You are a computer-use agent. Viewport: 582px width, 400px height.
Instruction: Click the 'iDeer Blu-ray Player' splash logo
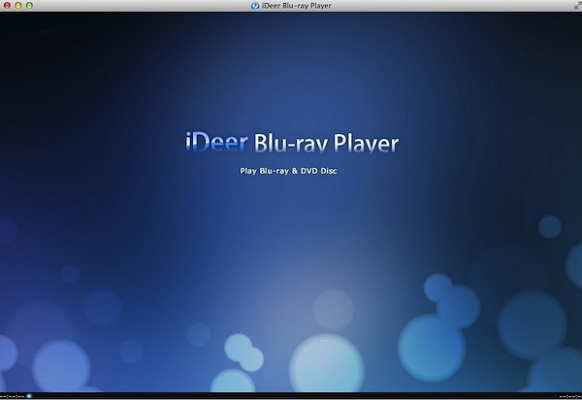292,142
